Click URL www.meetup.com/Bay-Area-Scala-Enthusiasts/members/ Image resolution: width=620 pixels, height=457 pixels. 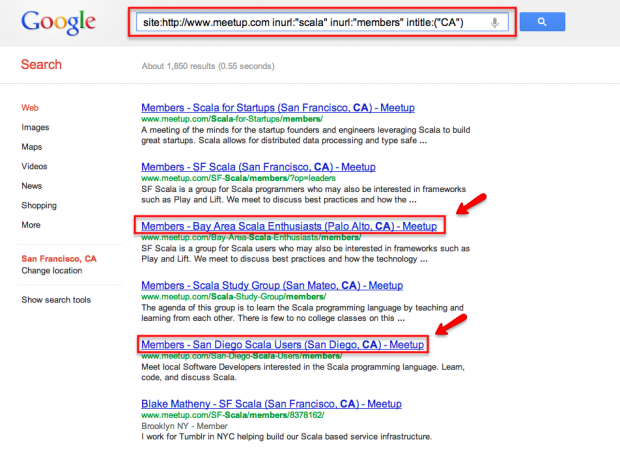tap(251, 237)
